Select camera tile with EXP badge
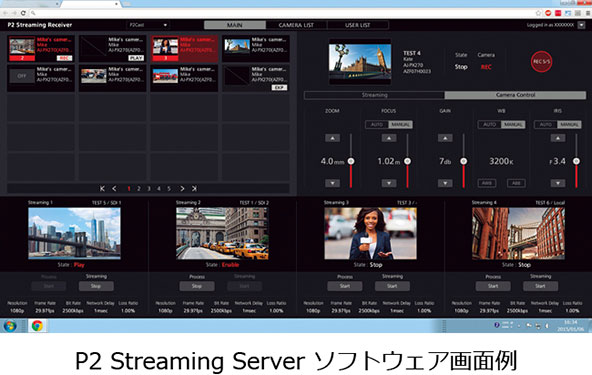 click(x=256, y=78)
